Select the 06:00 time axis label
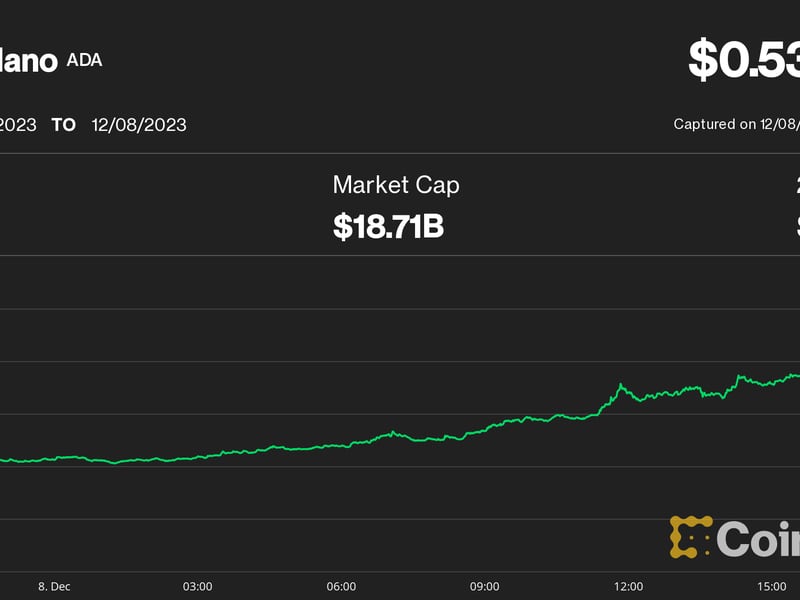The height and width of the screenshot is (600, 800). coord(341,585)
